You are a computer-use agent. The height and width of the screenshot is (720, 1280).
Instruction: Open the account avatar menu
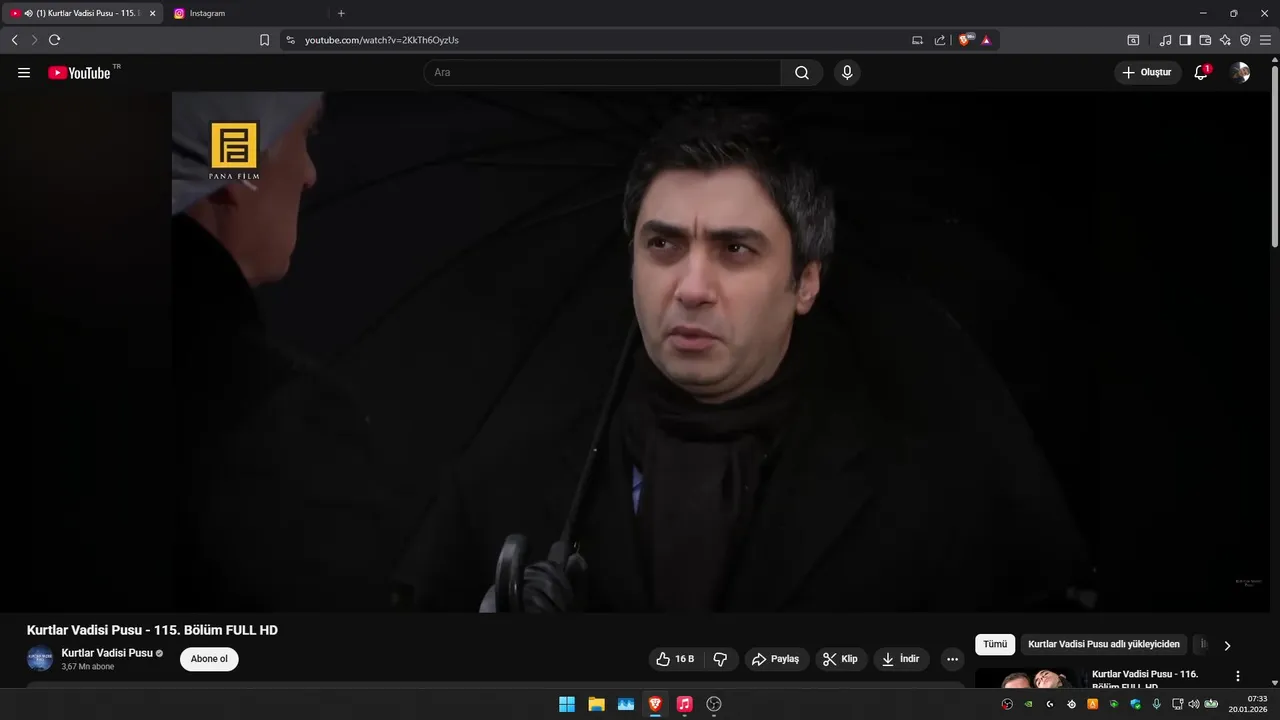click(1240, 73)
